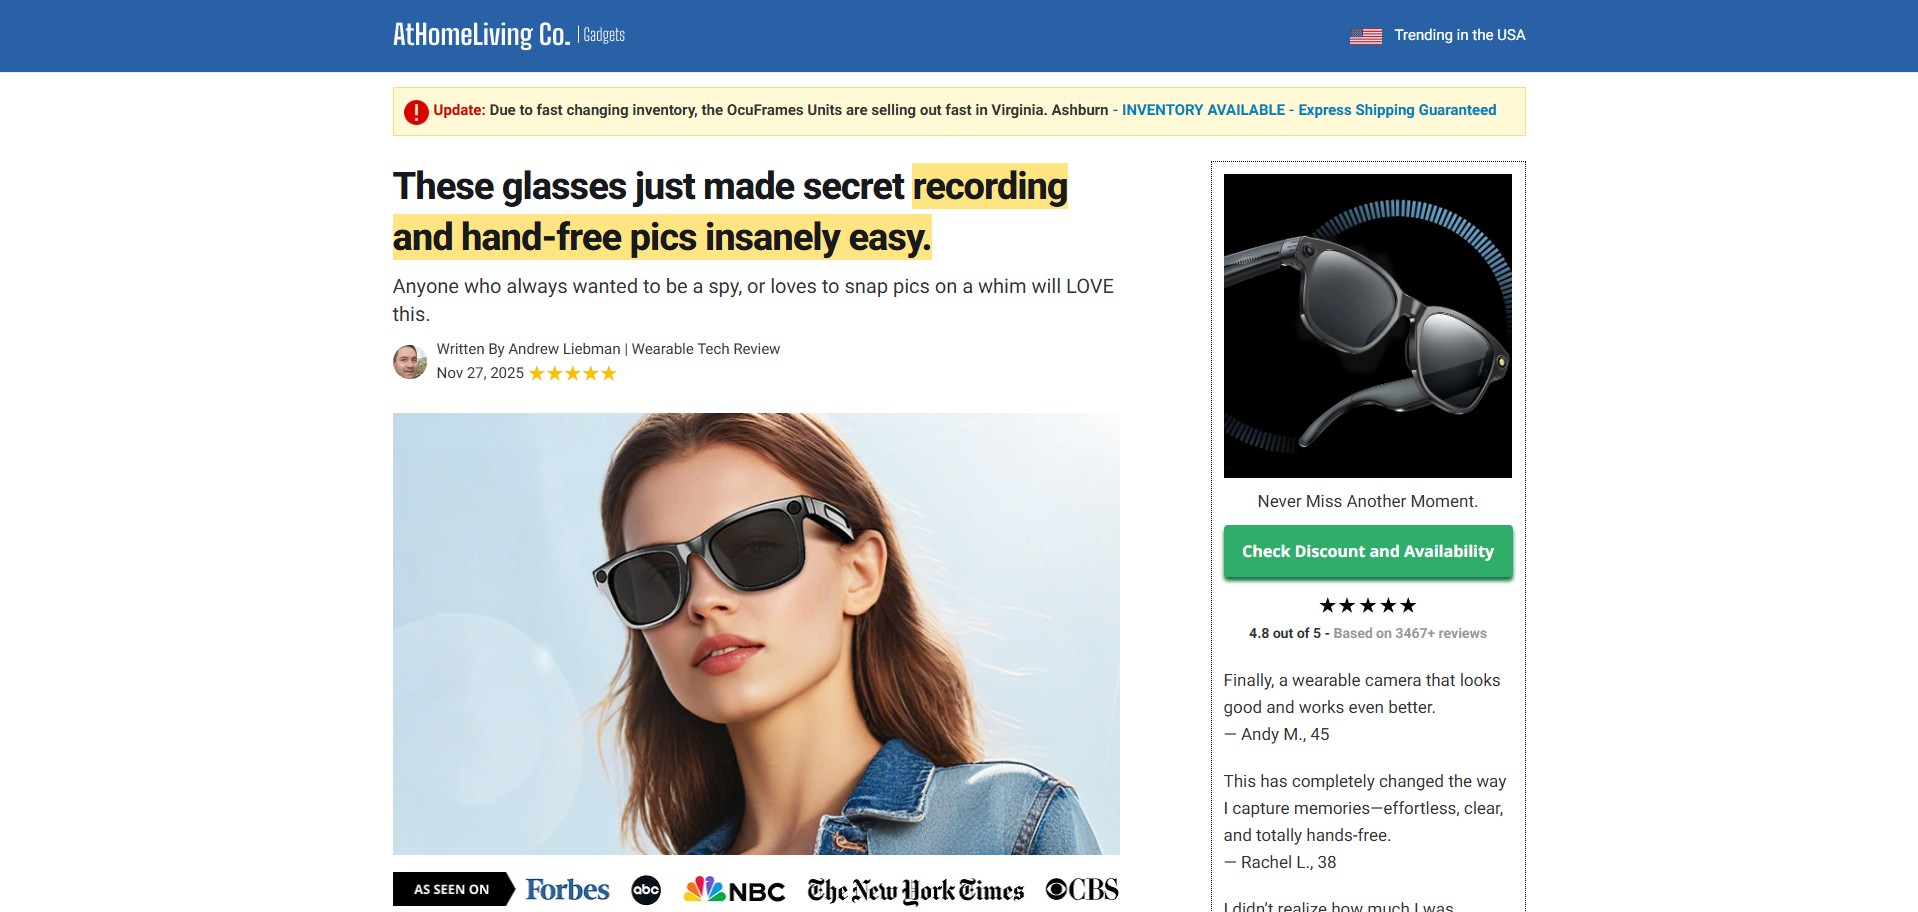The height and width of the screenshot is (912, 1918).
Task: Click the black five-star rating in sidebar
Action: coord(1367,606)
